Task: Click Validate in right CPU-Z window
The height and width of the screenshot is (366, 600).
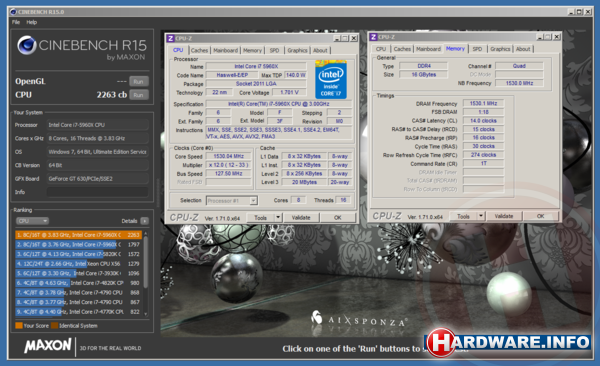Action: tap(504, 216)
